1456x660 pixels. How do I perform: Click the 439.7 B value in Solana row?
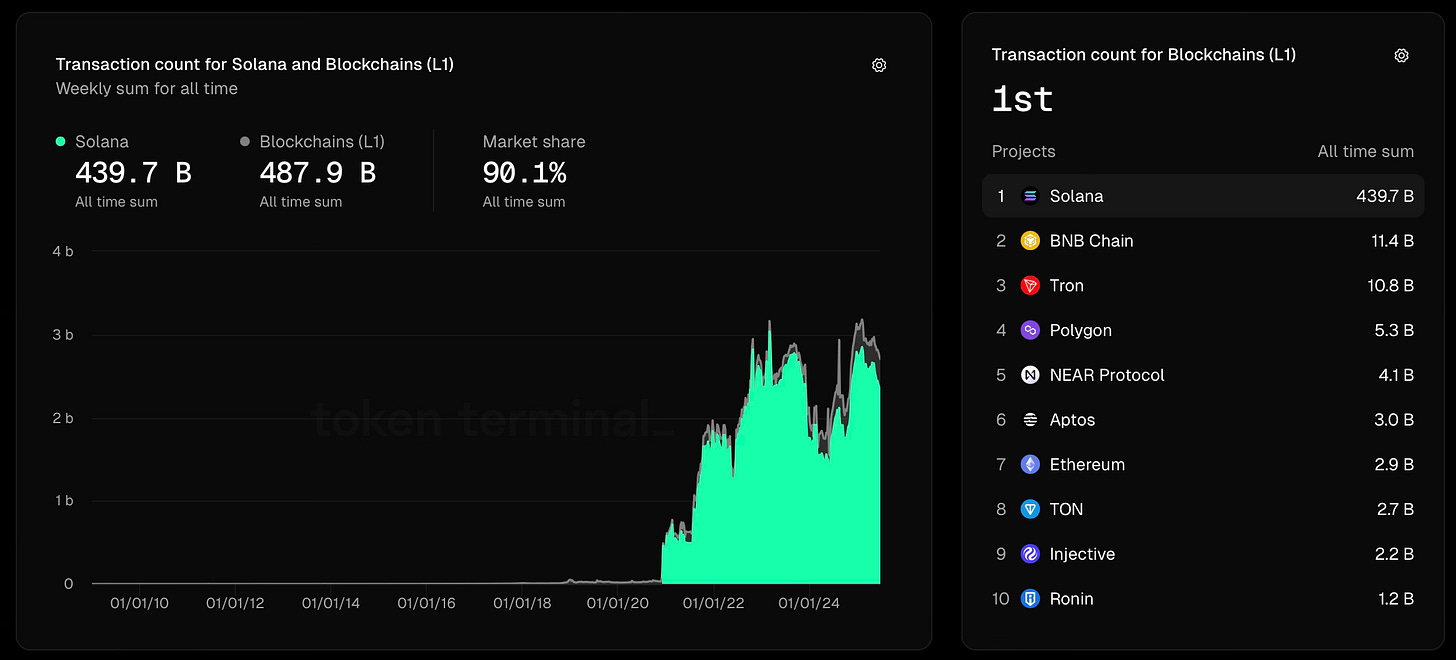(x=1386, y=196)
